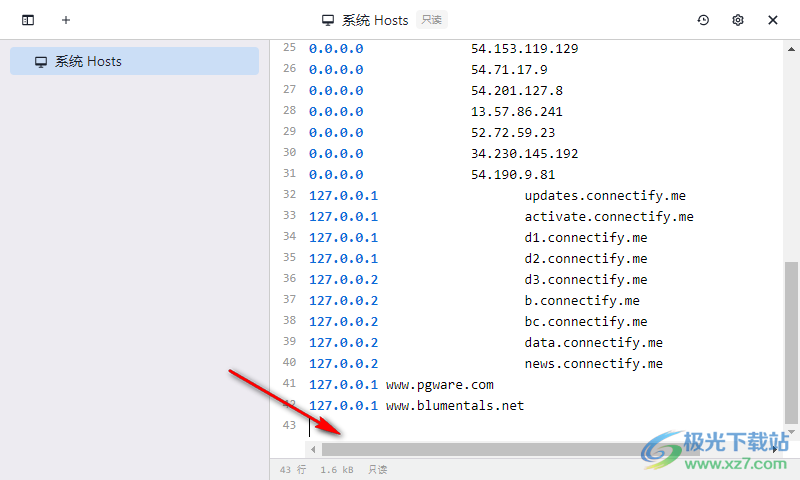800x480 pixels.
Task: Select 系统 Hosts in the sidebar list
Action: [134, 61]
